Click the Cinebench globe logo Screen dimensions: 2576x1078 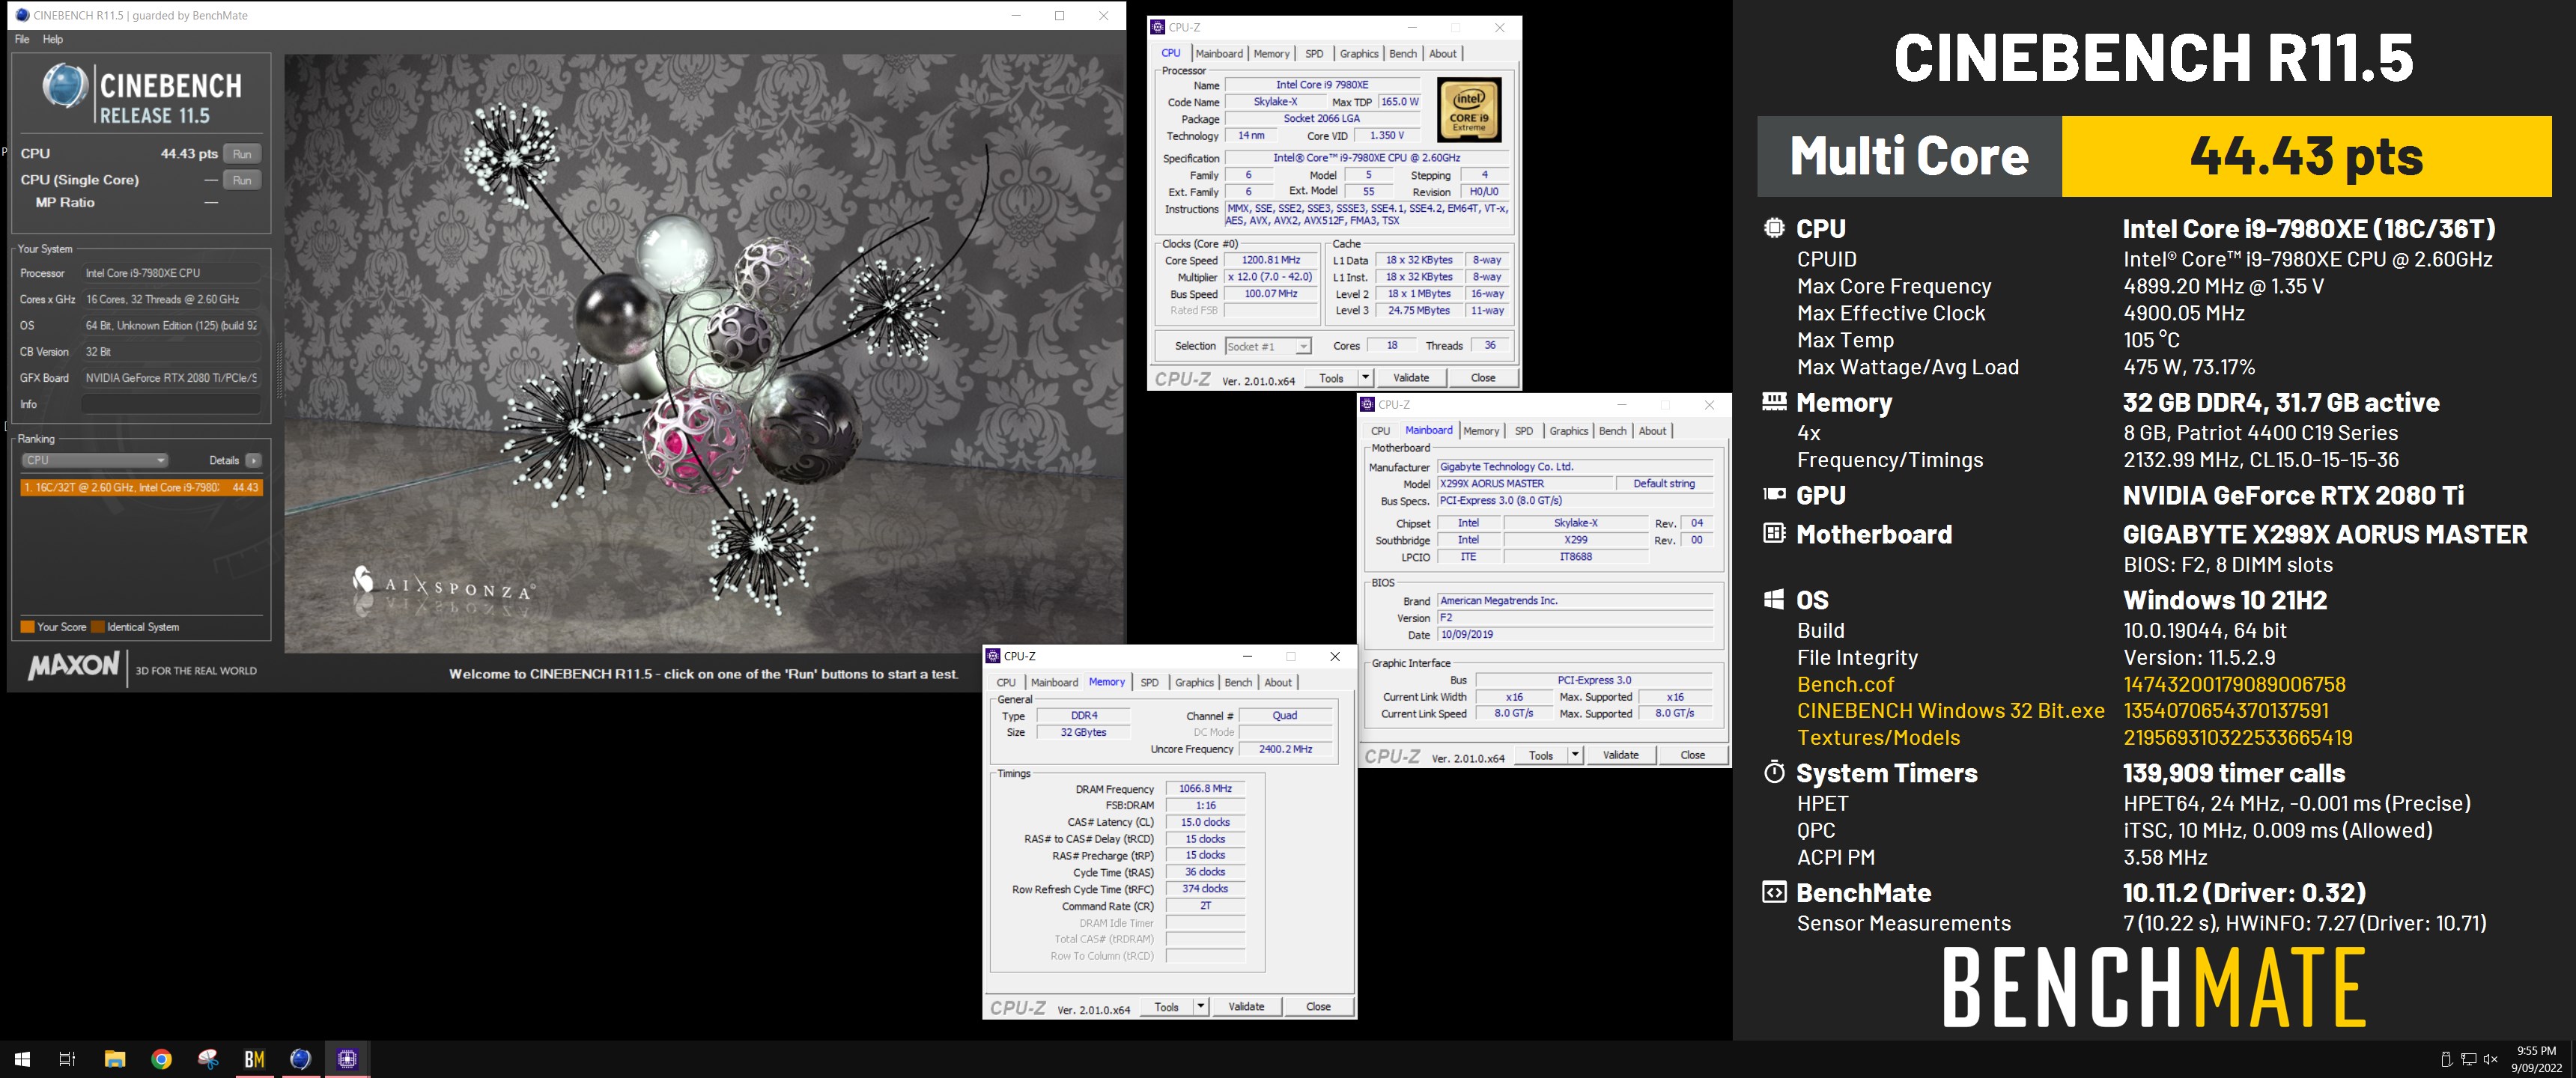coord(65,86)
